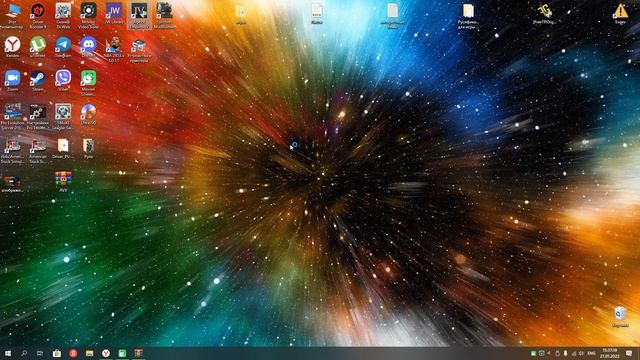Select the Zoom desktop shortcut
Image resolution: width=640 pixels, height=360 pixels.
13,80
